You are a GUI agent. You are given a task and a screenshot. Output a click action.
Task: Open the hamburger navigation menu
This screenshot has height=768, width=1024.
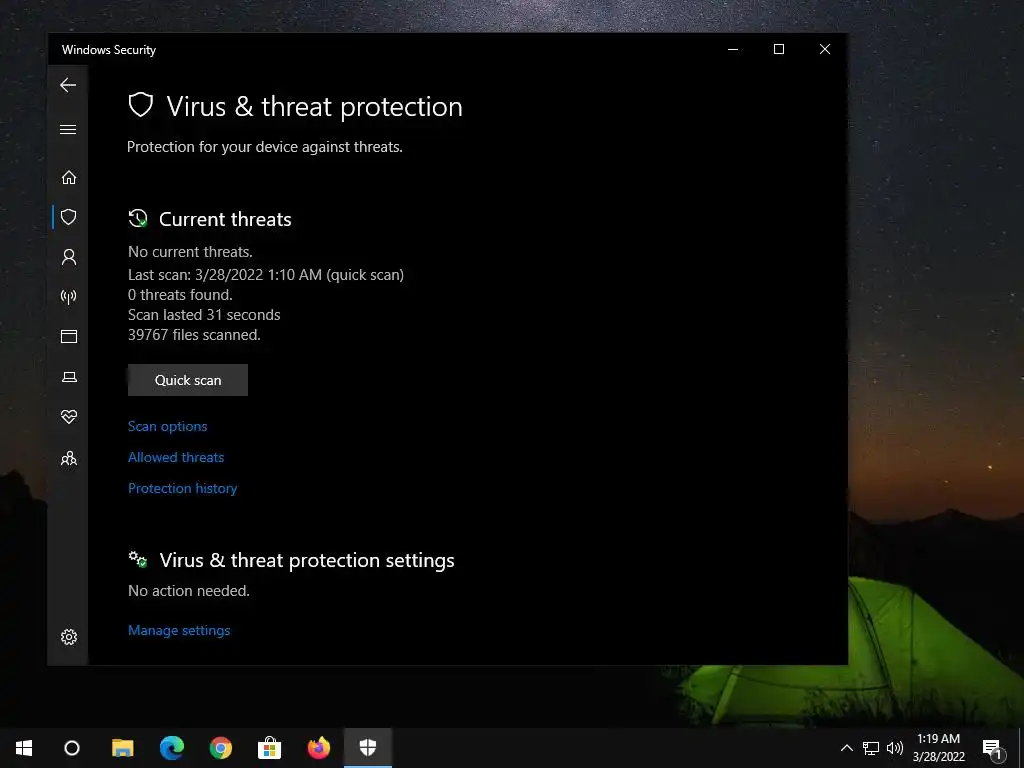(x=68, y=129)
